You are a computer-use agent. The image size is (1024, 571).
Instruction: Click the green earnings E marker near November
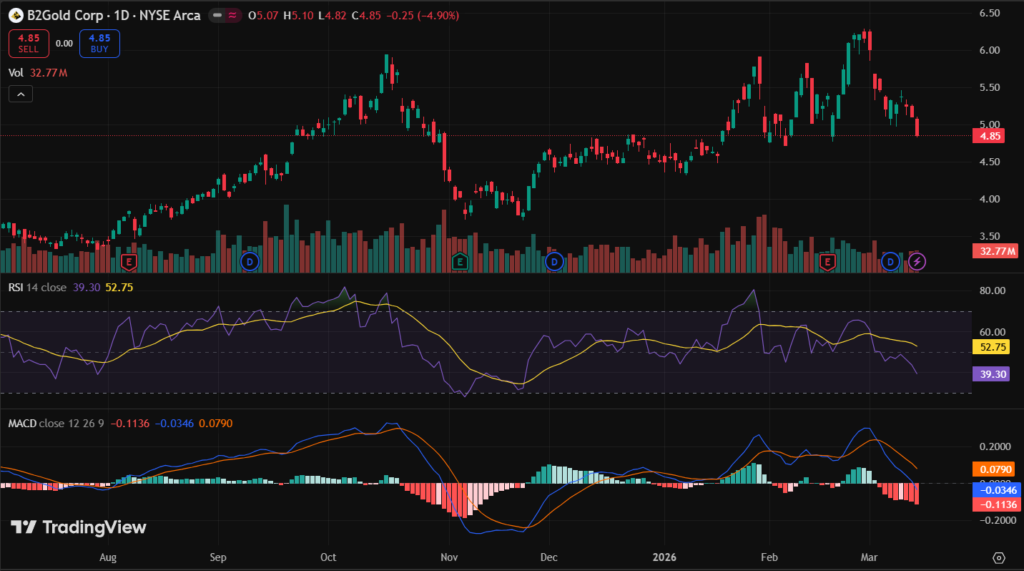coord(459,261)
